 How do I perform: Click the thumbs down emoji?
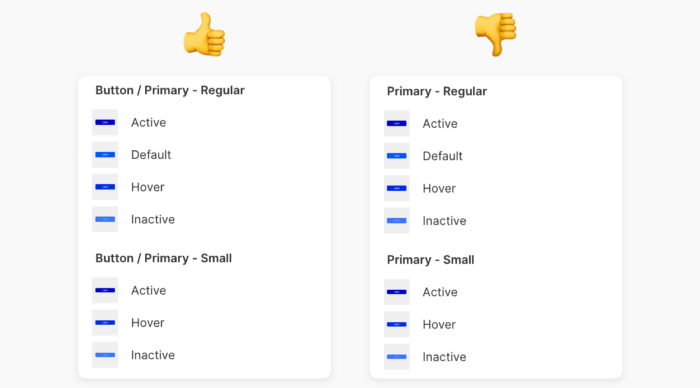click(496, 34)
